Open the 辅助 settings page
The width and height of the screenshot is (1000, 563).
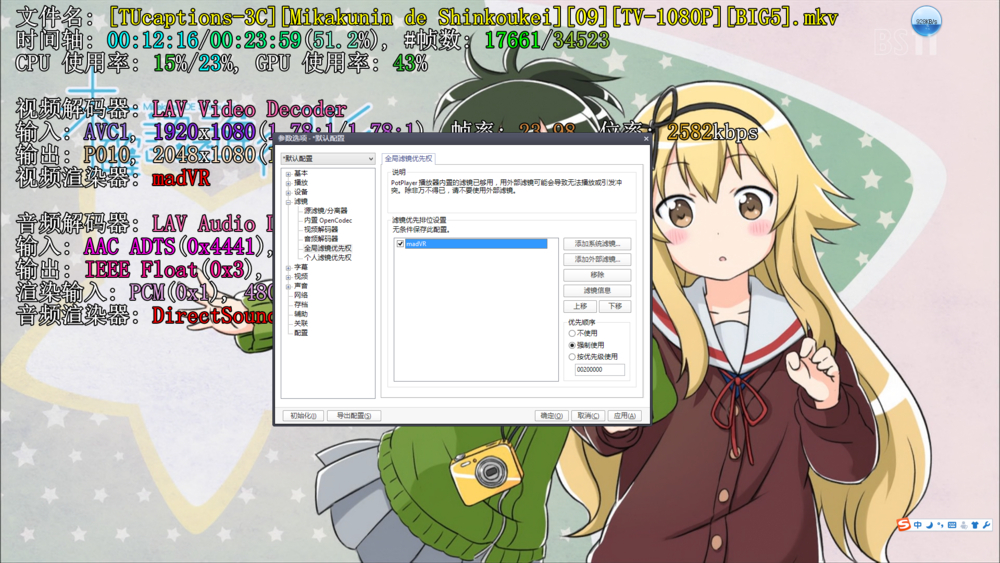point(301,314)
